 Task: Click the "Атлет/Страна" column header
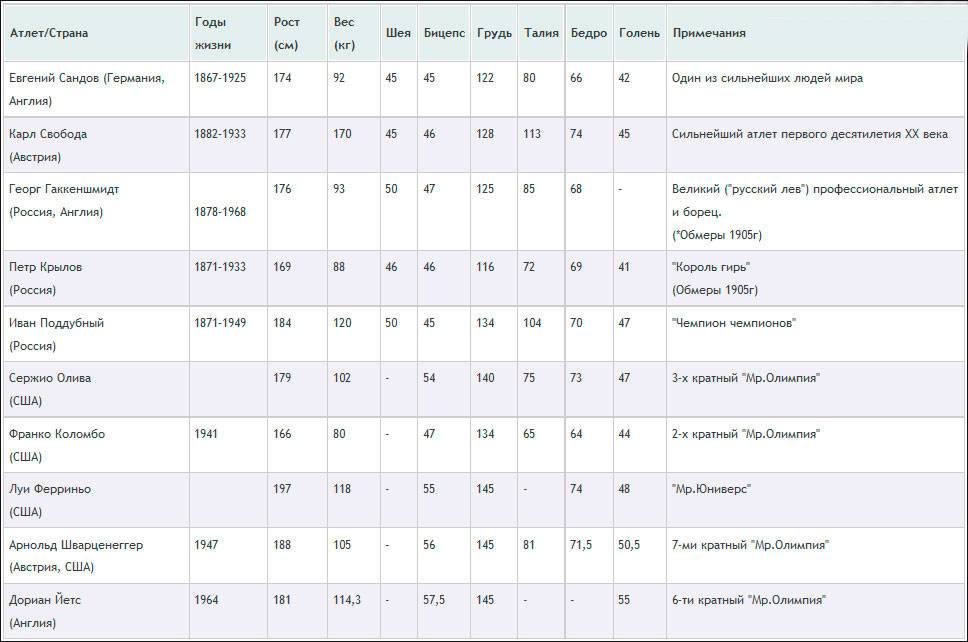[49, 33]
